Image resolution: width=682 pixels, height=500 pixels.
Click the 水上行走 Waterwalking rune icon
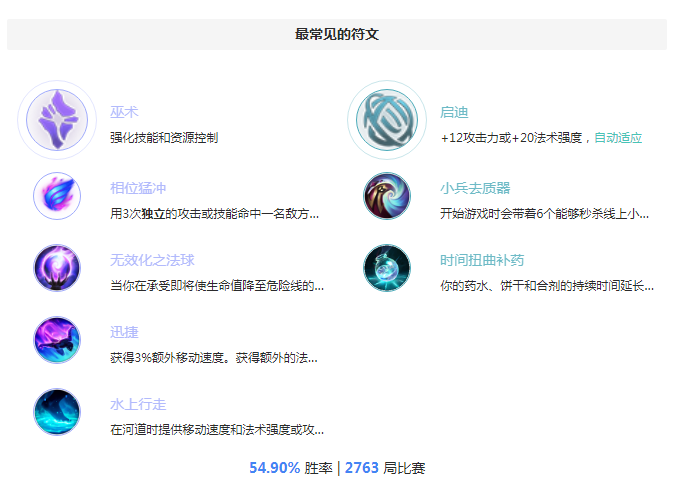click(57, 412)
